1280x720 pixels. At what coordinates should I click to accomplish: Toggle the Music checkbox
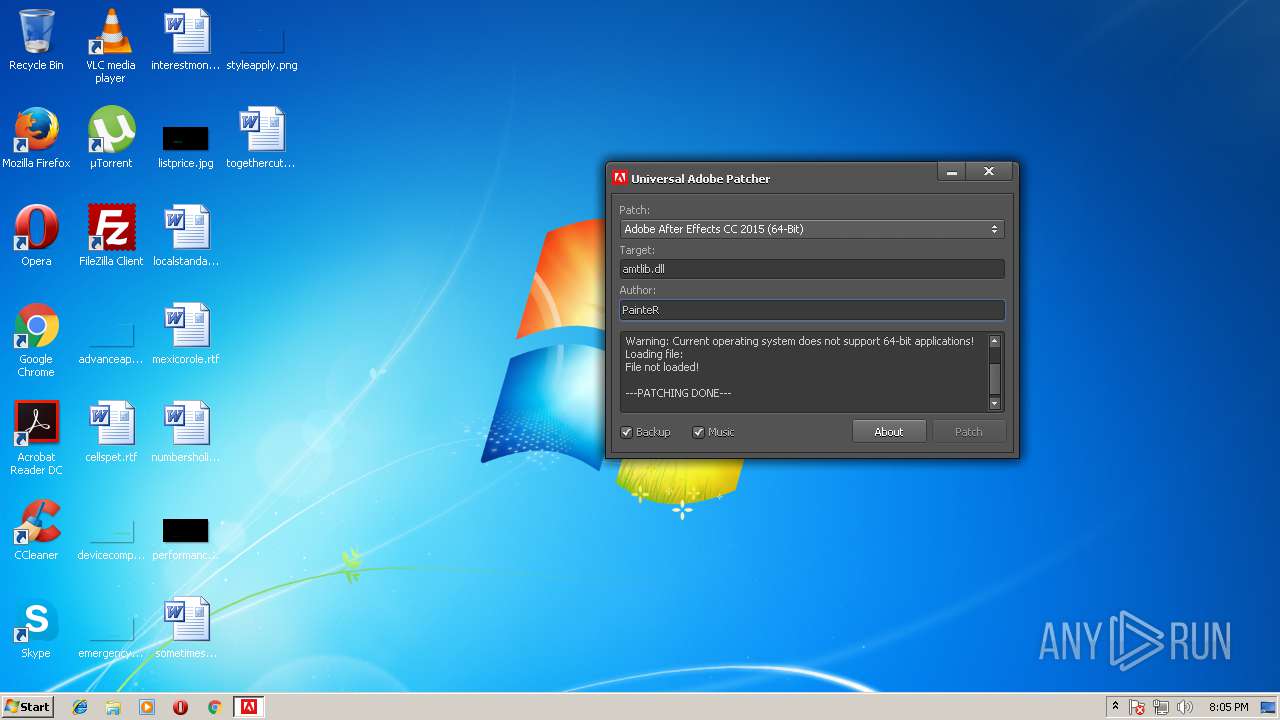[x=699, y=432]
